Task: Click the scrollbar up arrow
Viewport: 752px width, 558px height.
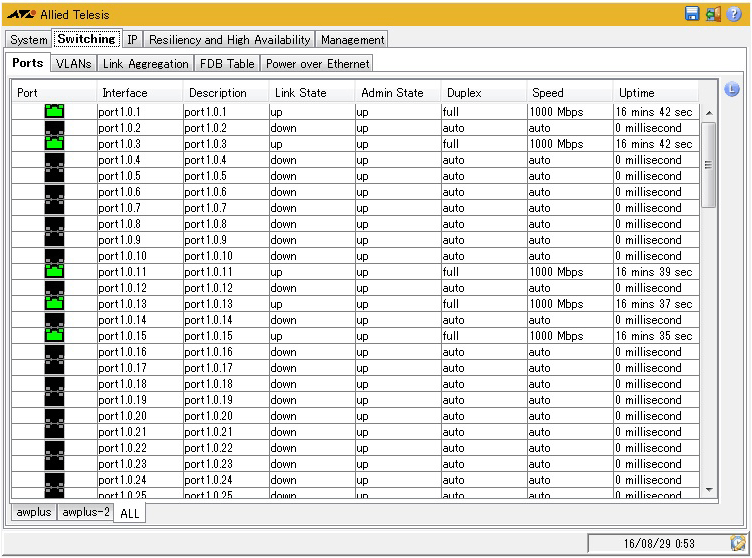Action: click(709, 112)
